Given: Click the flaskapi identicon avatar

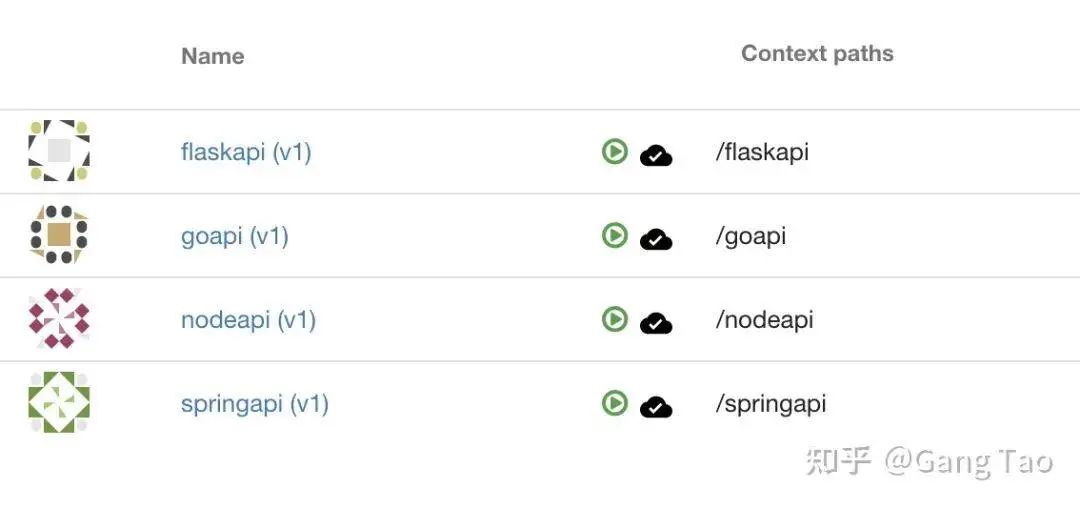Looking at the screenshot, I should 59,151.
